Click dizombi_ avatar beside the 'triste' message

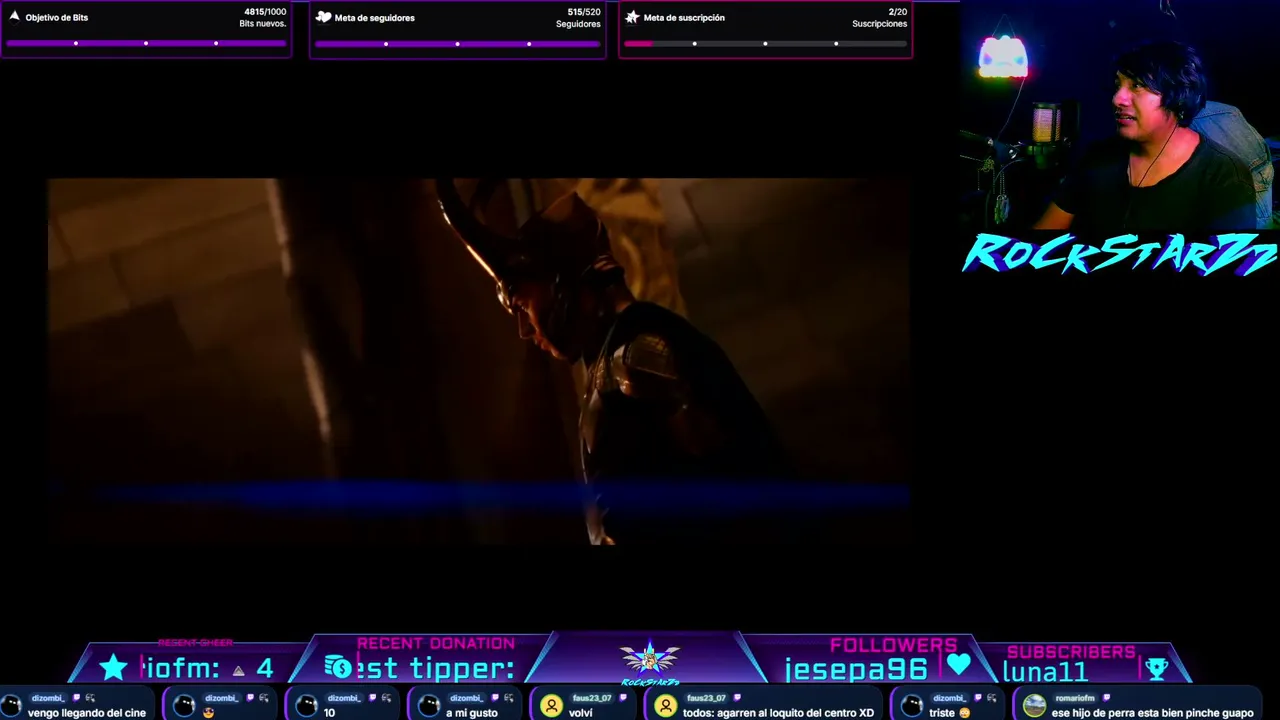[912, 706]
